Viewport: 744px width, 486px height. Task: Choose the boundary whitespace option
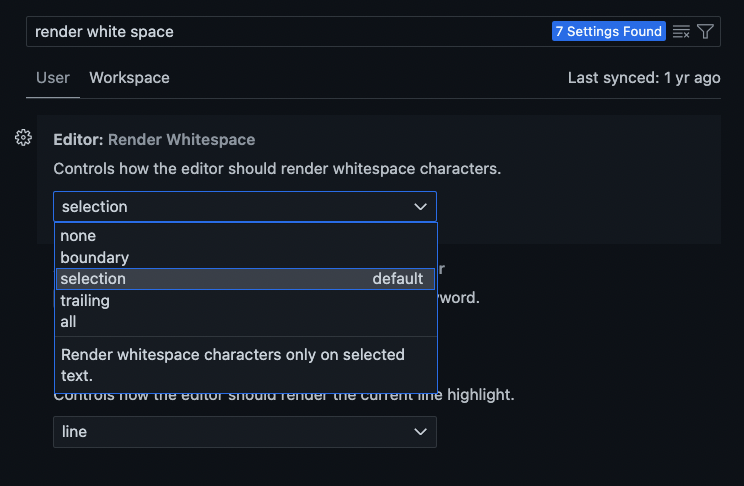pyautogui.click(x=94, y=257)
